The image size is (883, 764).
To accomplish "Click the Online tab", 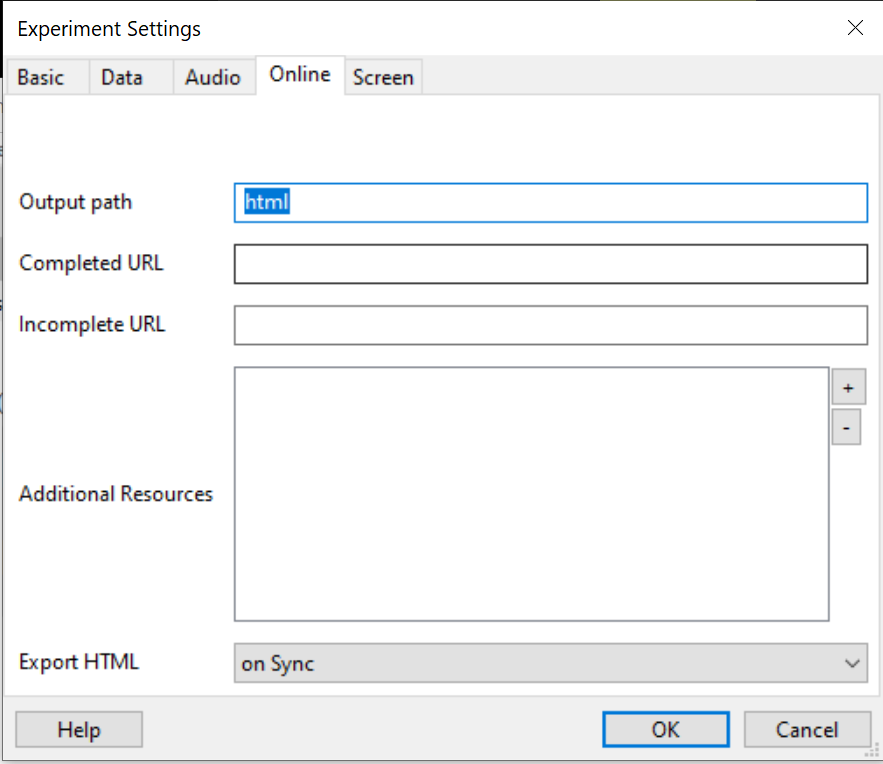I will point(300,75).
